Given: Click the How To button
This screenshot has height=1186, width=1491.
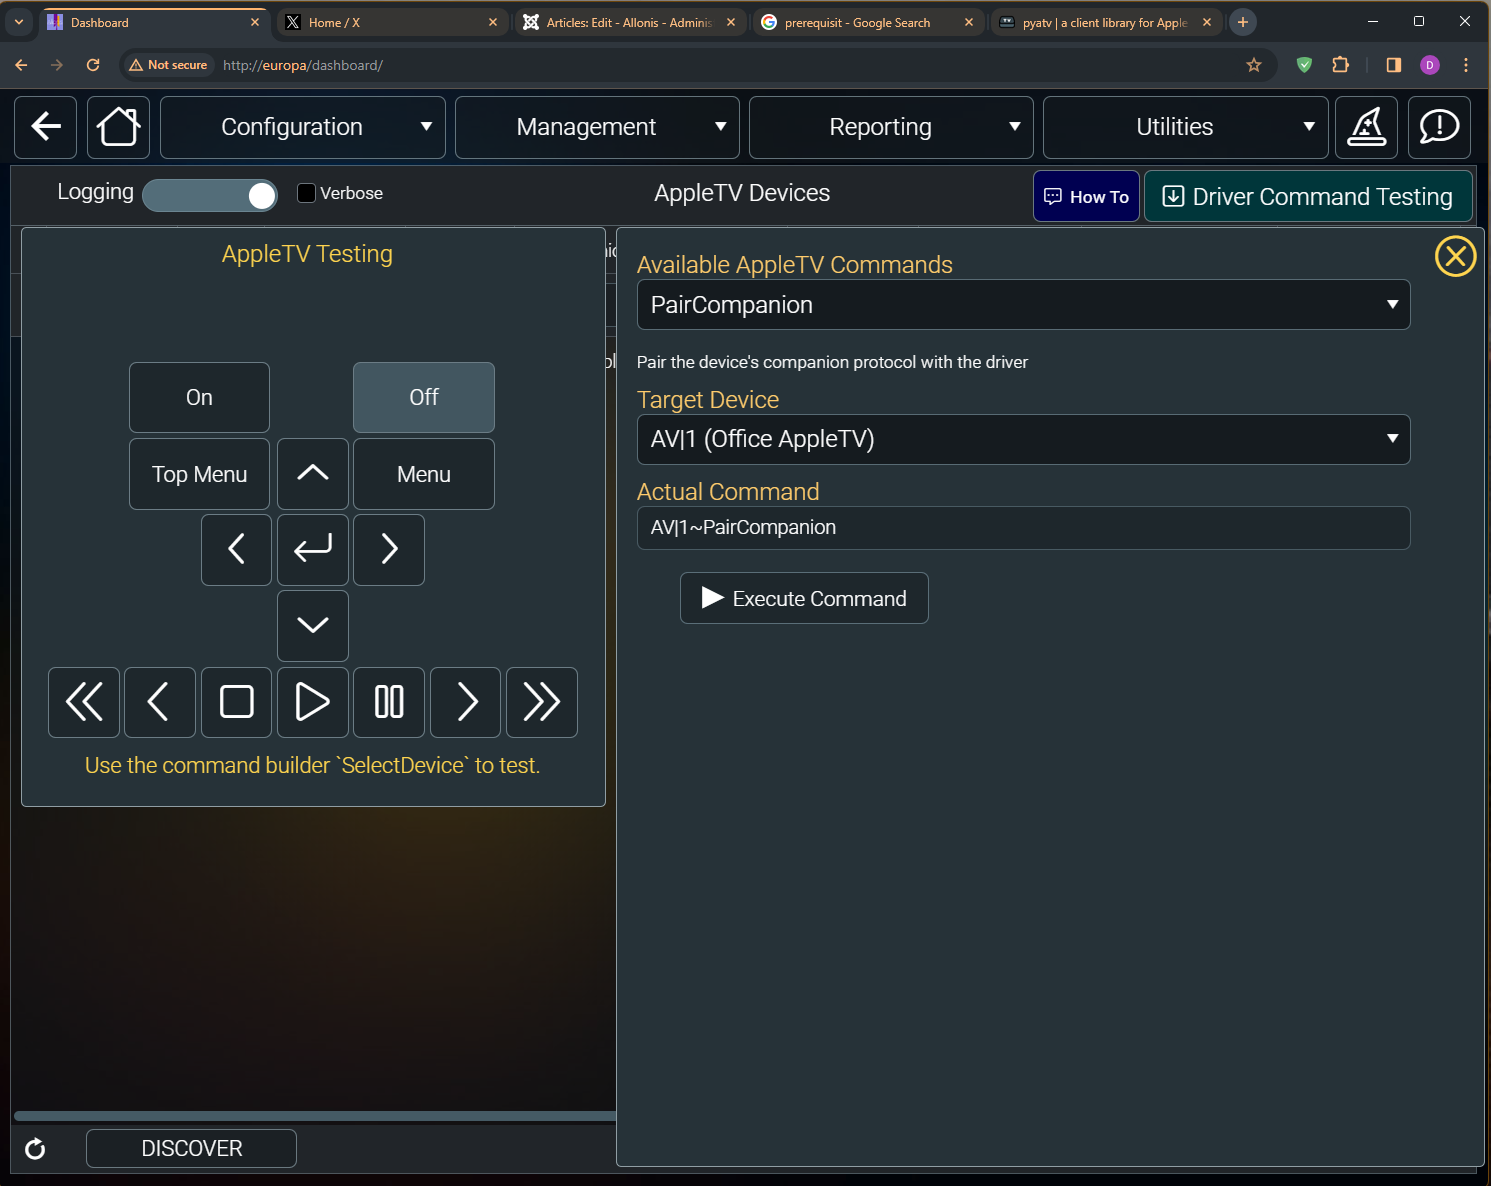Looking at the screenshot, I should tap(1086, 196).
